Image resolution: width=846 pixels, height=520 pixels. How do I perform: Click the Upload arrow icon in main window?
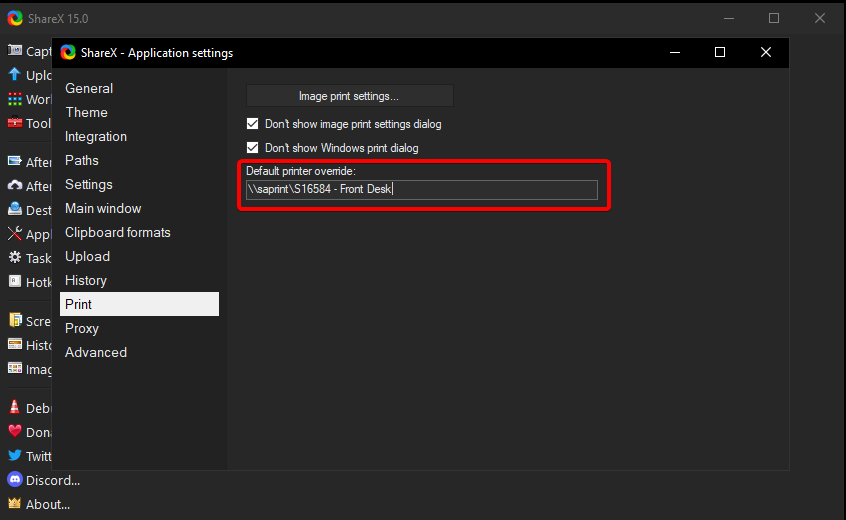15,74
